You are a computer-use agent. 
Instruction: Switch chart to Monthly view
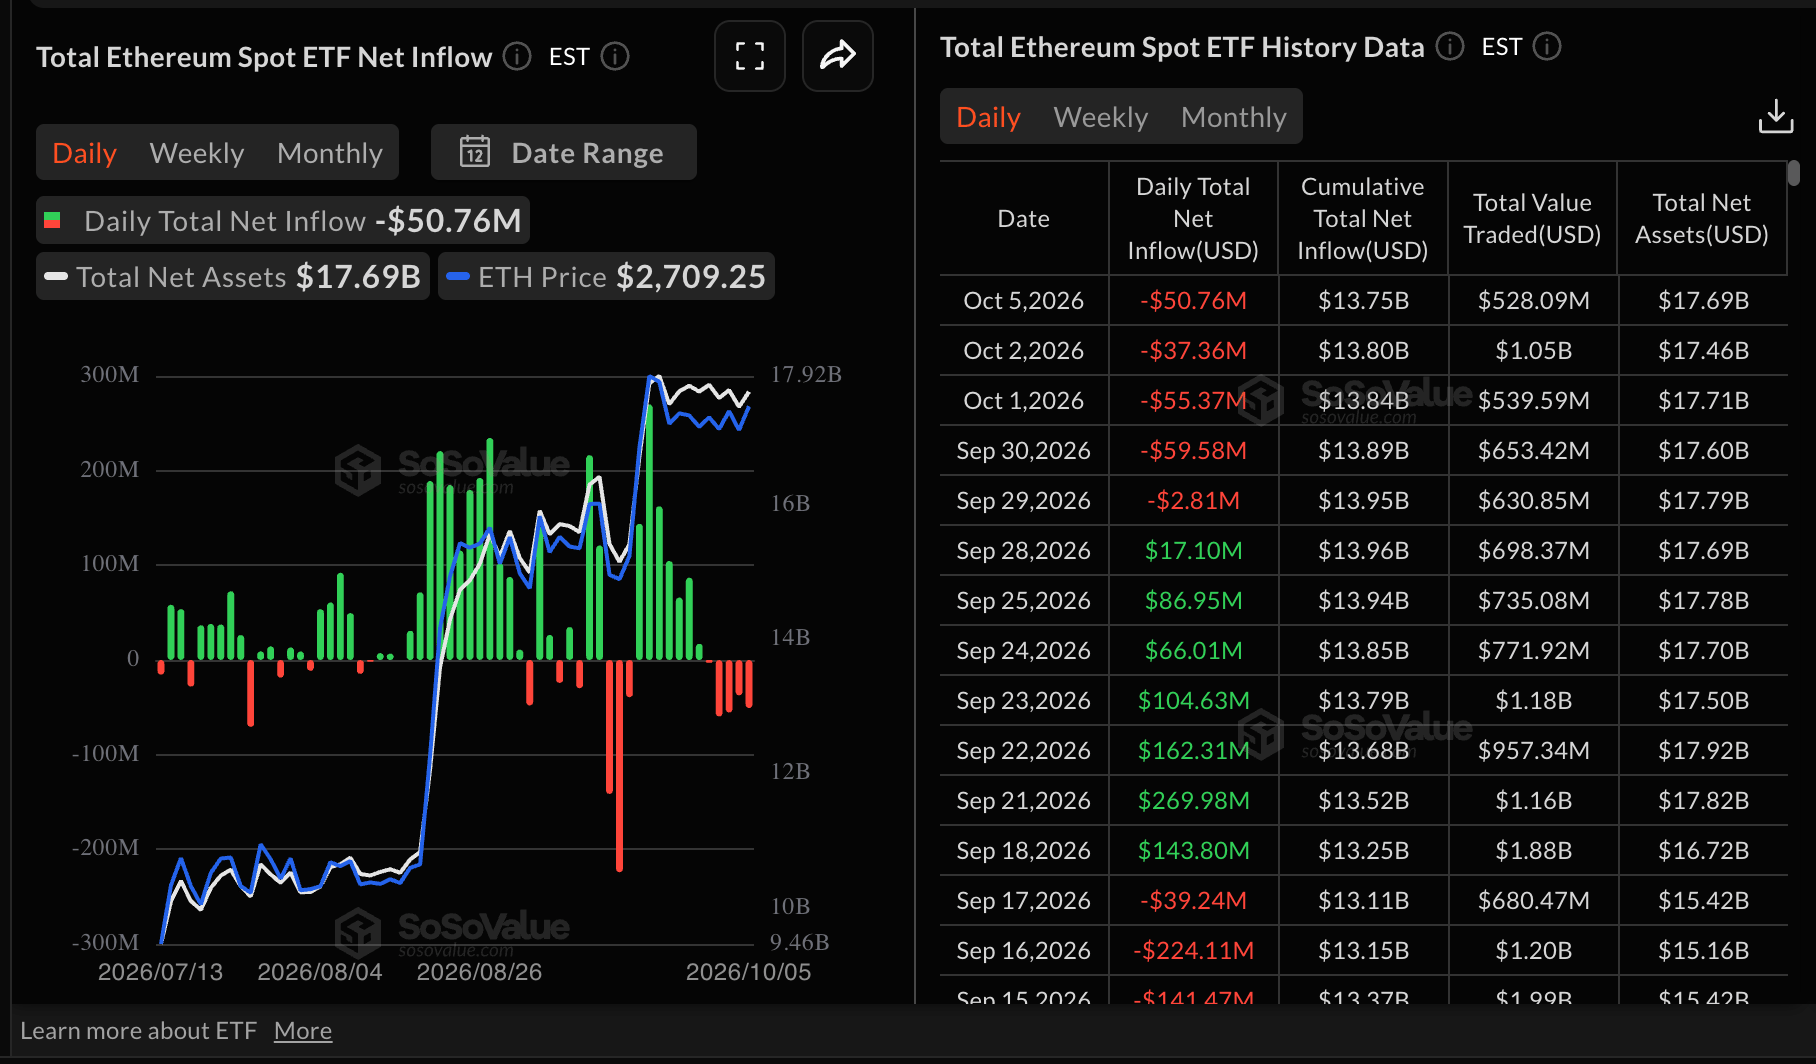(330, 153)
